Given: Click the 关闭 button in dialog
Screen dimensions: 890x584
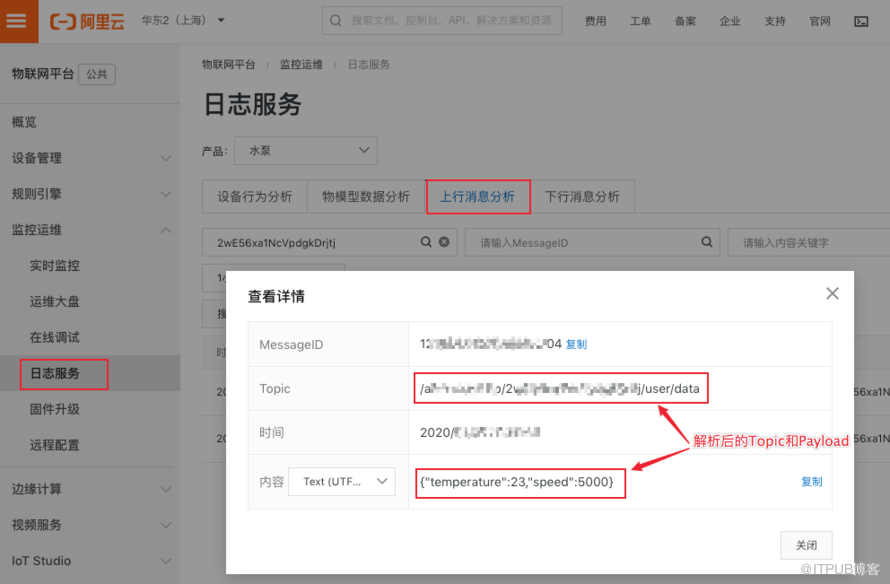Looking at the screenshot, I should tap(806, 545).
